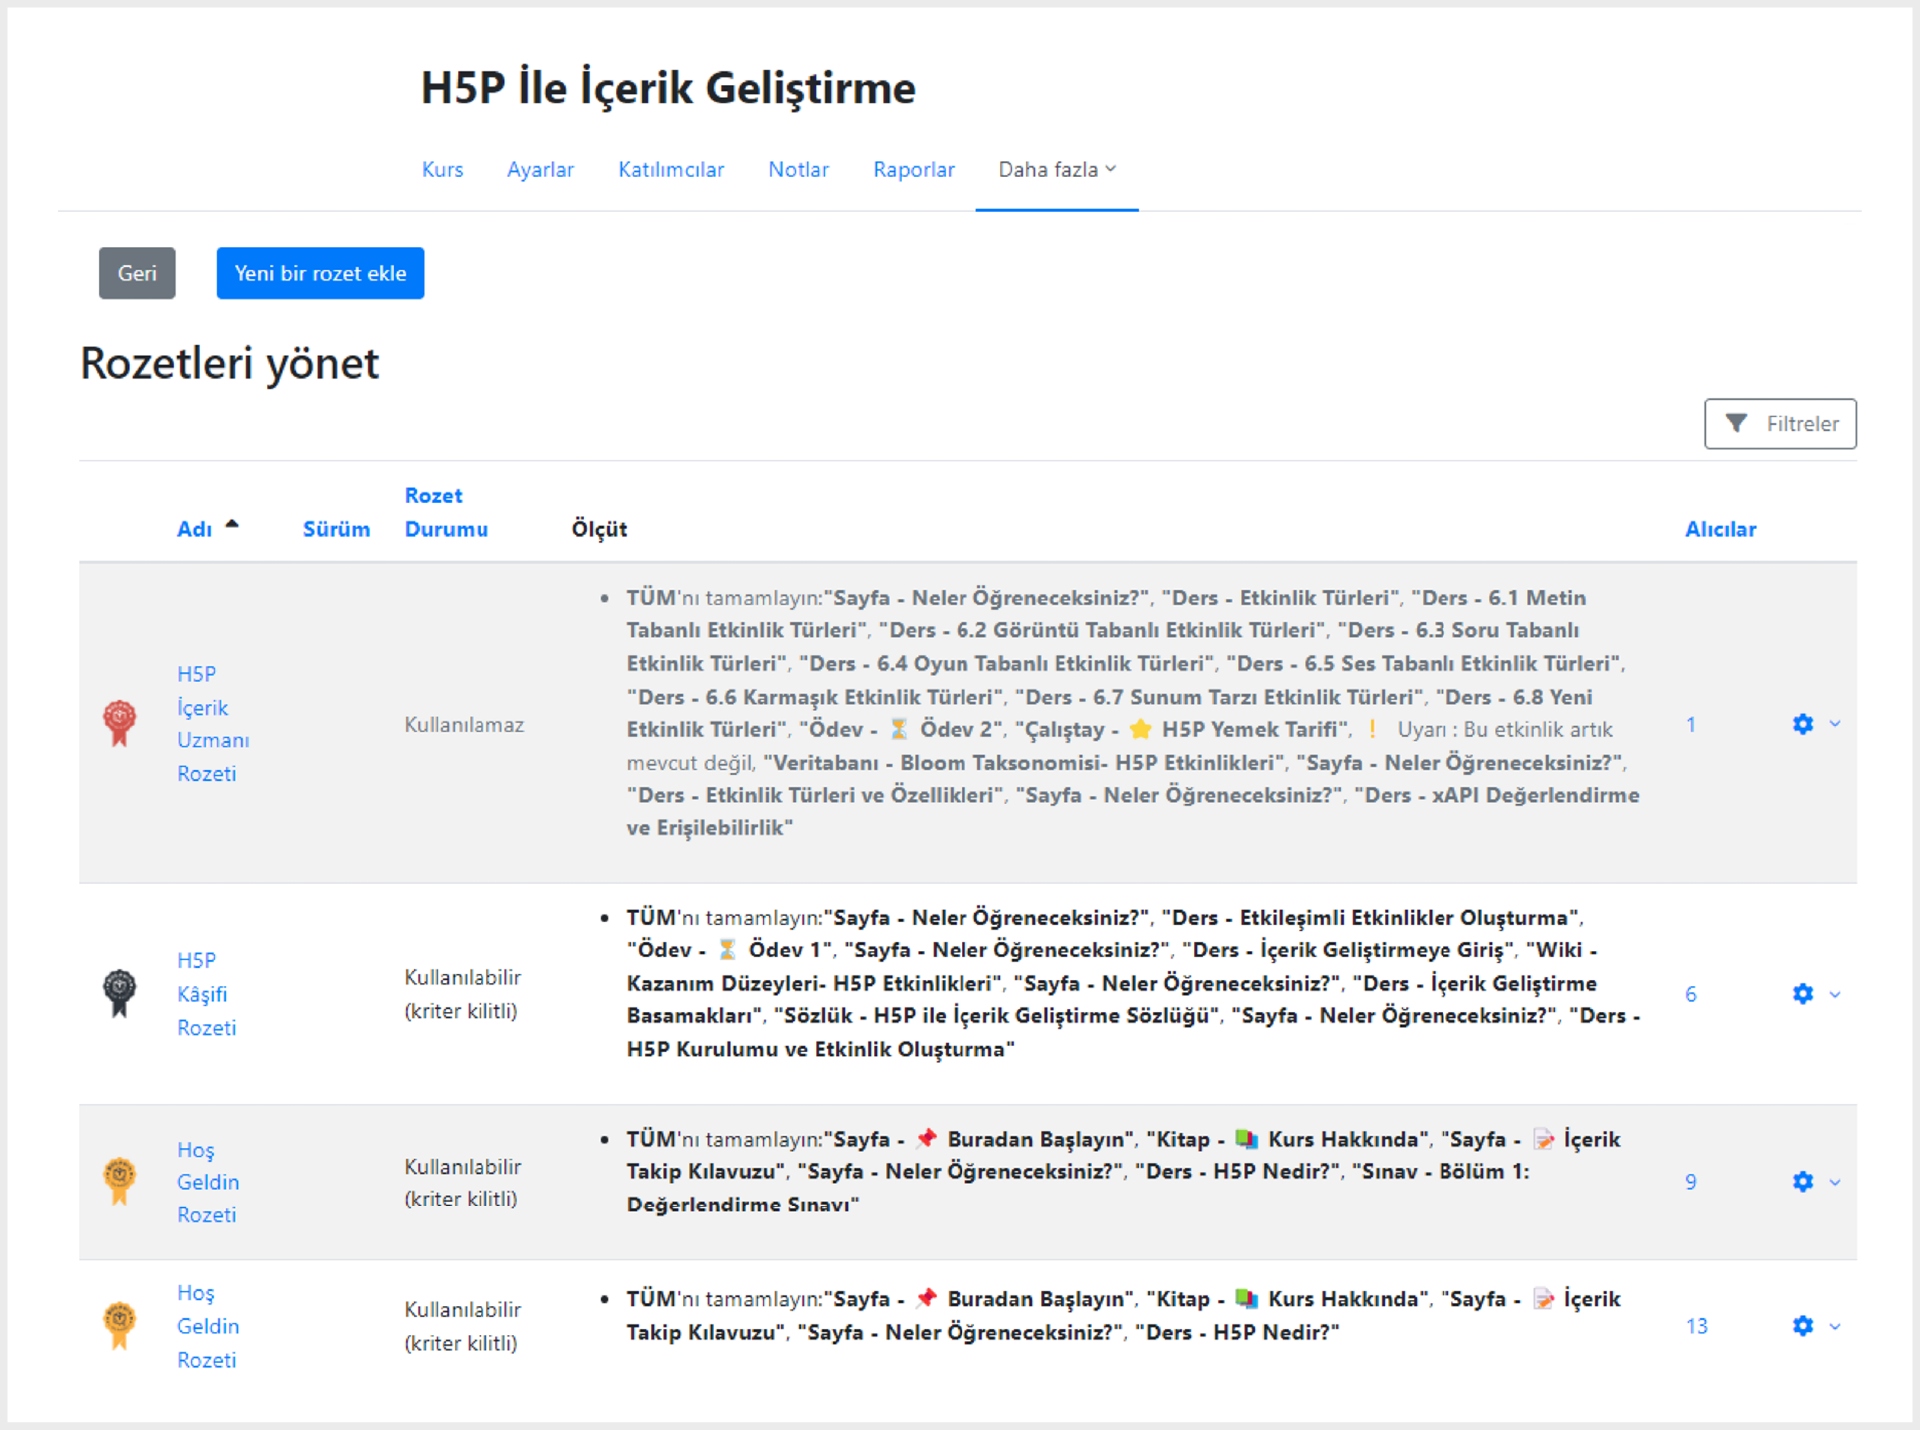
Task: Expand actions chevron in İçerik Uzmanı row
Action: pos(1835,724)
